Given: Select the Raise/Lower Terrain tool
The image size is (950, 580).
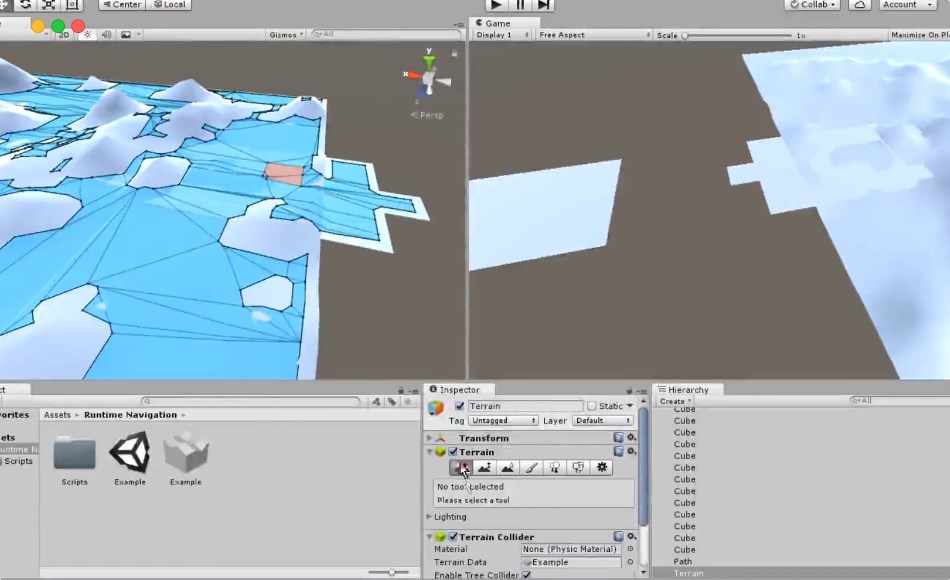Looking at the screenshot, I should 459,468.
